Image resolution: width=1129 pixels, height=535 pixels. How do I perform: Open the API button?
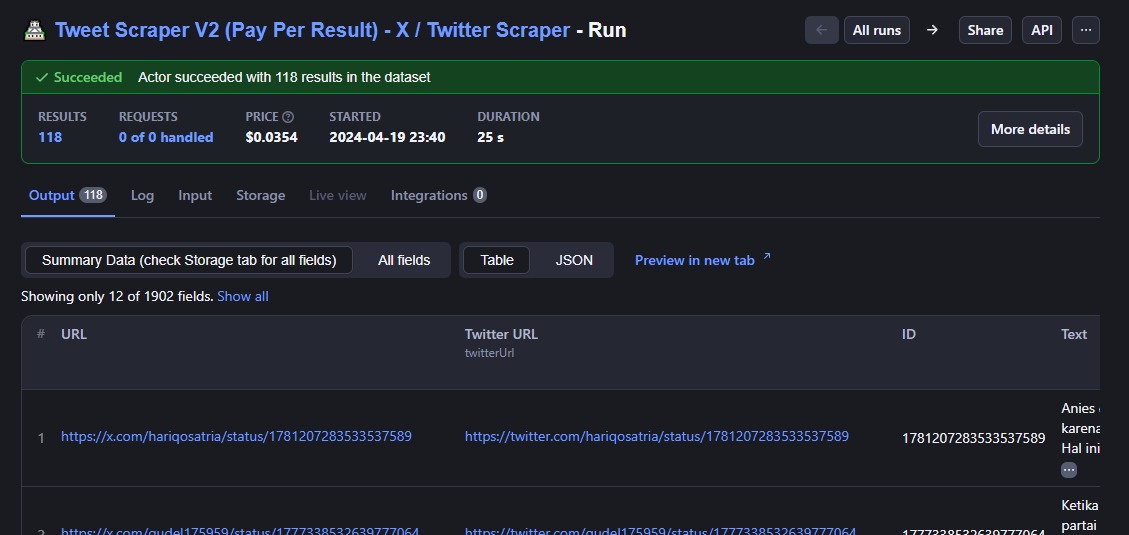pyautogui.click(x=1042, y=30)
